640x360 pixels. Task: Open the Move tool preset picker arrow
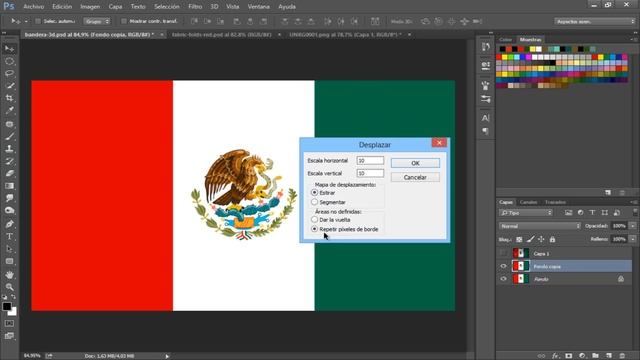click(26, 21)
